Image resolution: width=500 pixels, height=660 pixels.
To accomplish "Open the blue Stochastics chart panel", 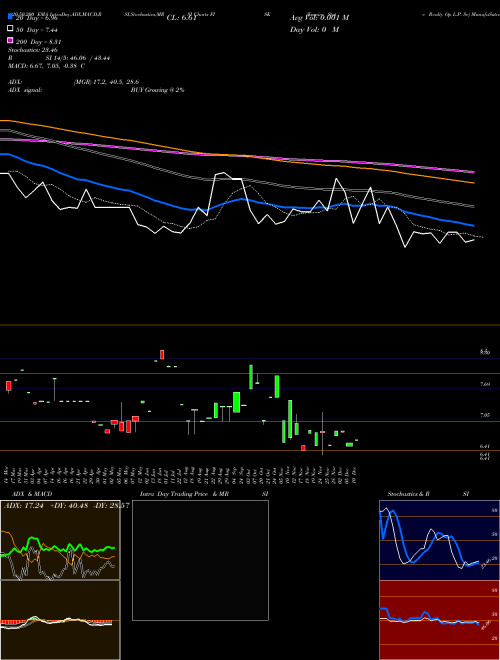I will coord(439,540).
